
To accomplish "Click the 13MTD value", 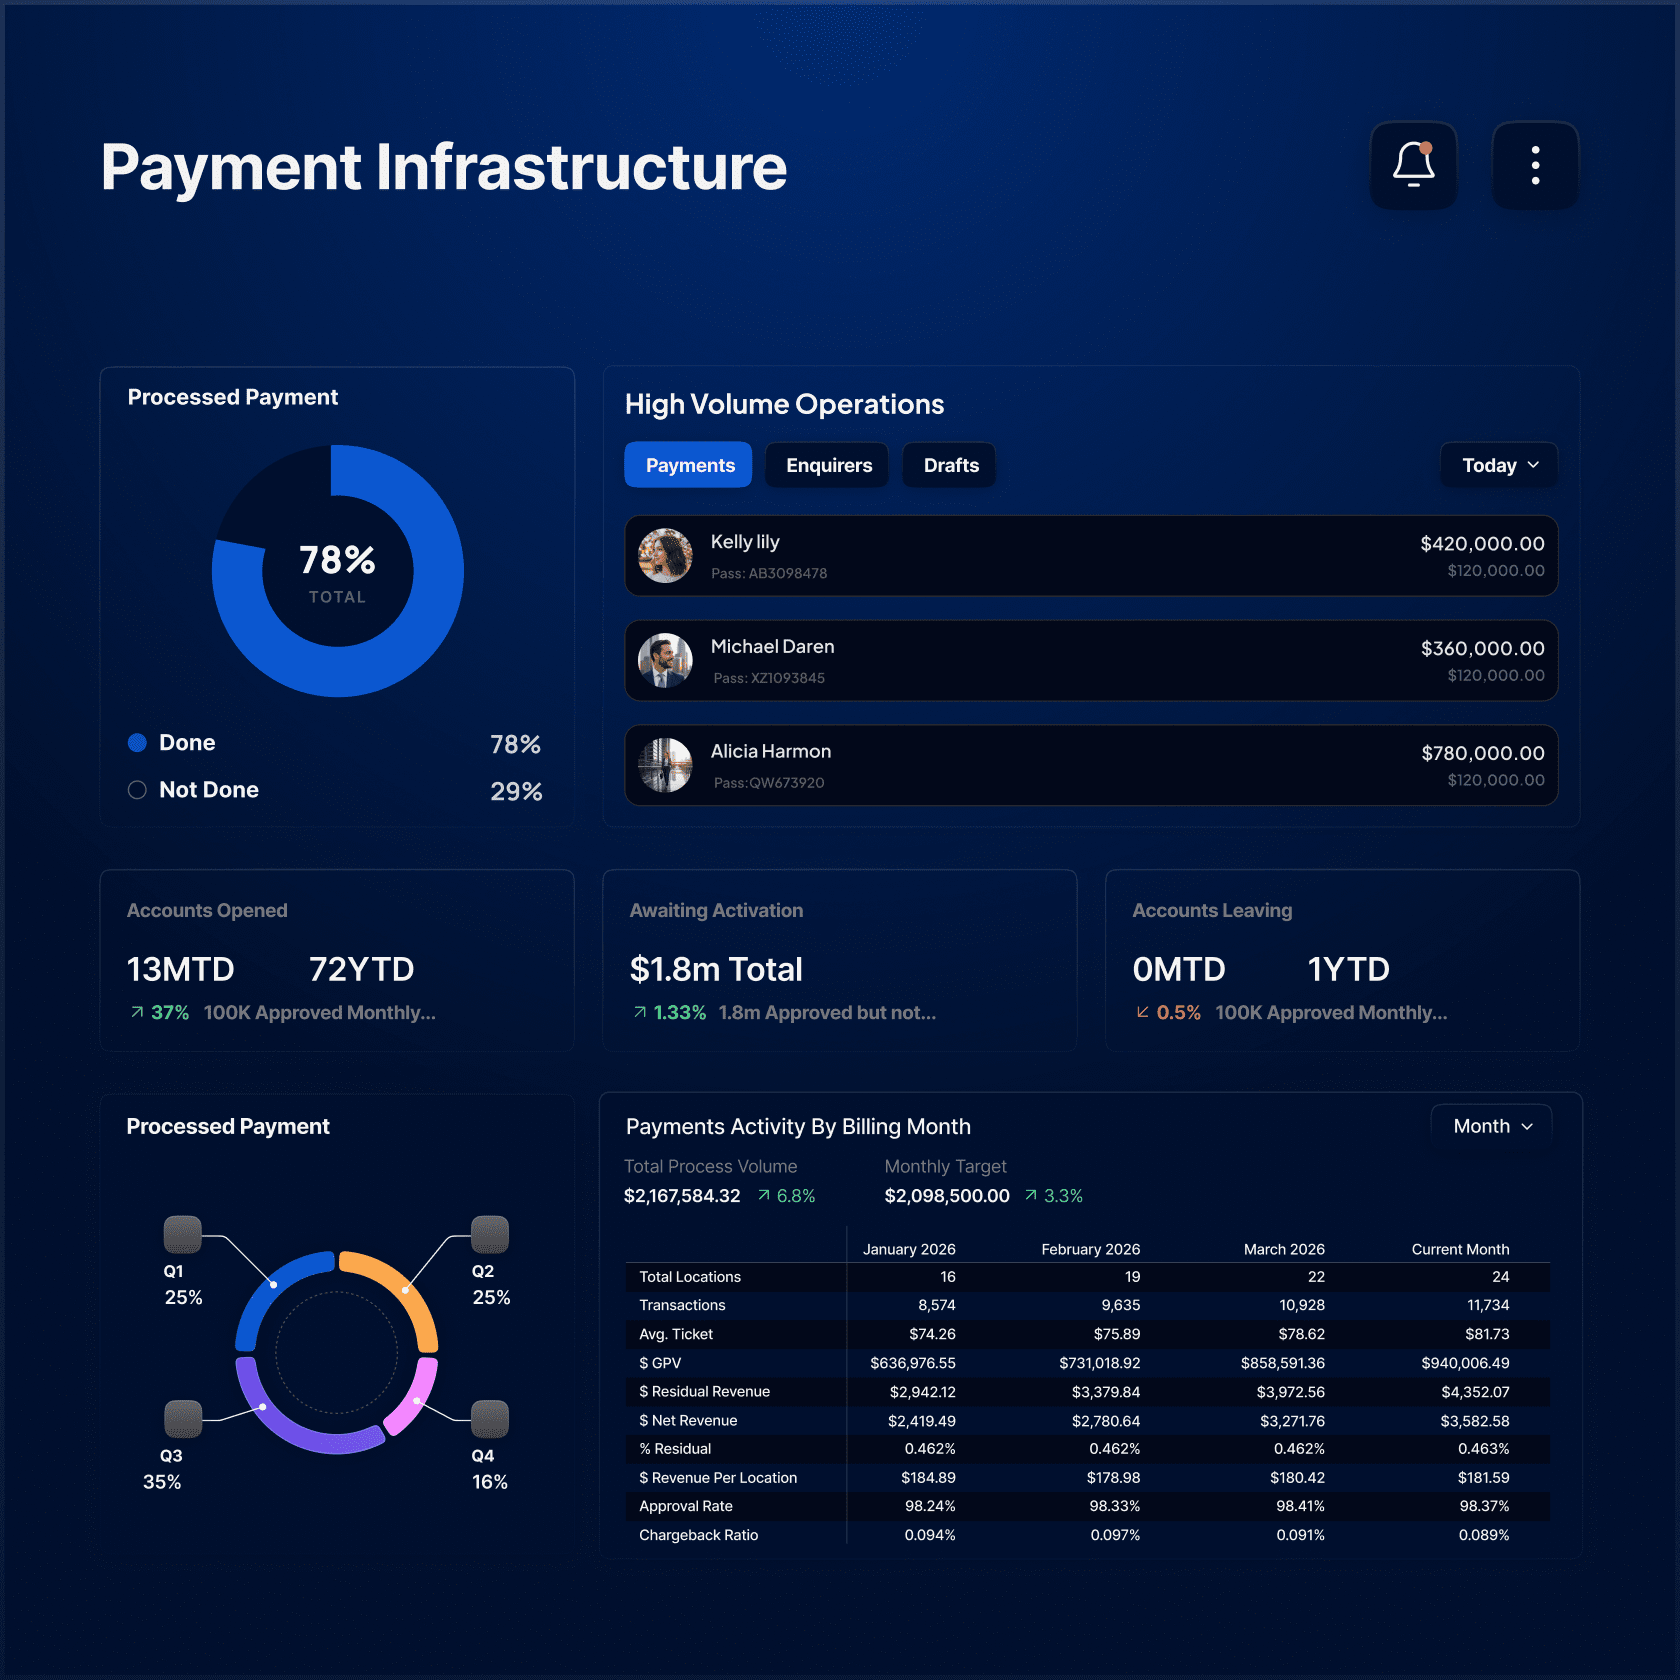I will pyautogui.click(x=180, y=969).
